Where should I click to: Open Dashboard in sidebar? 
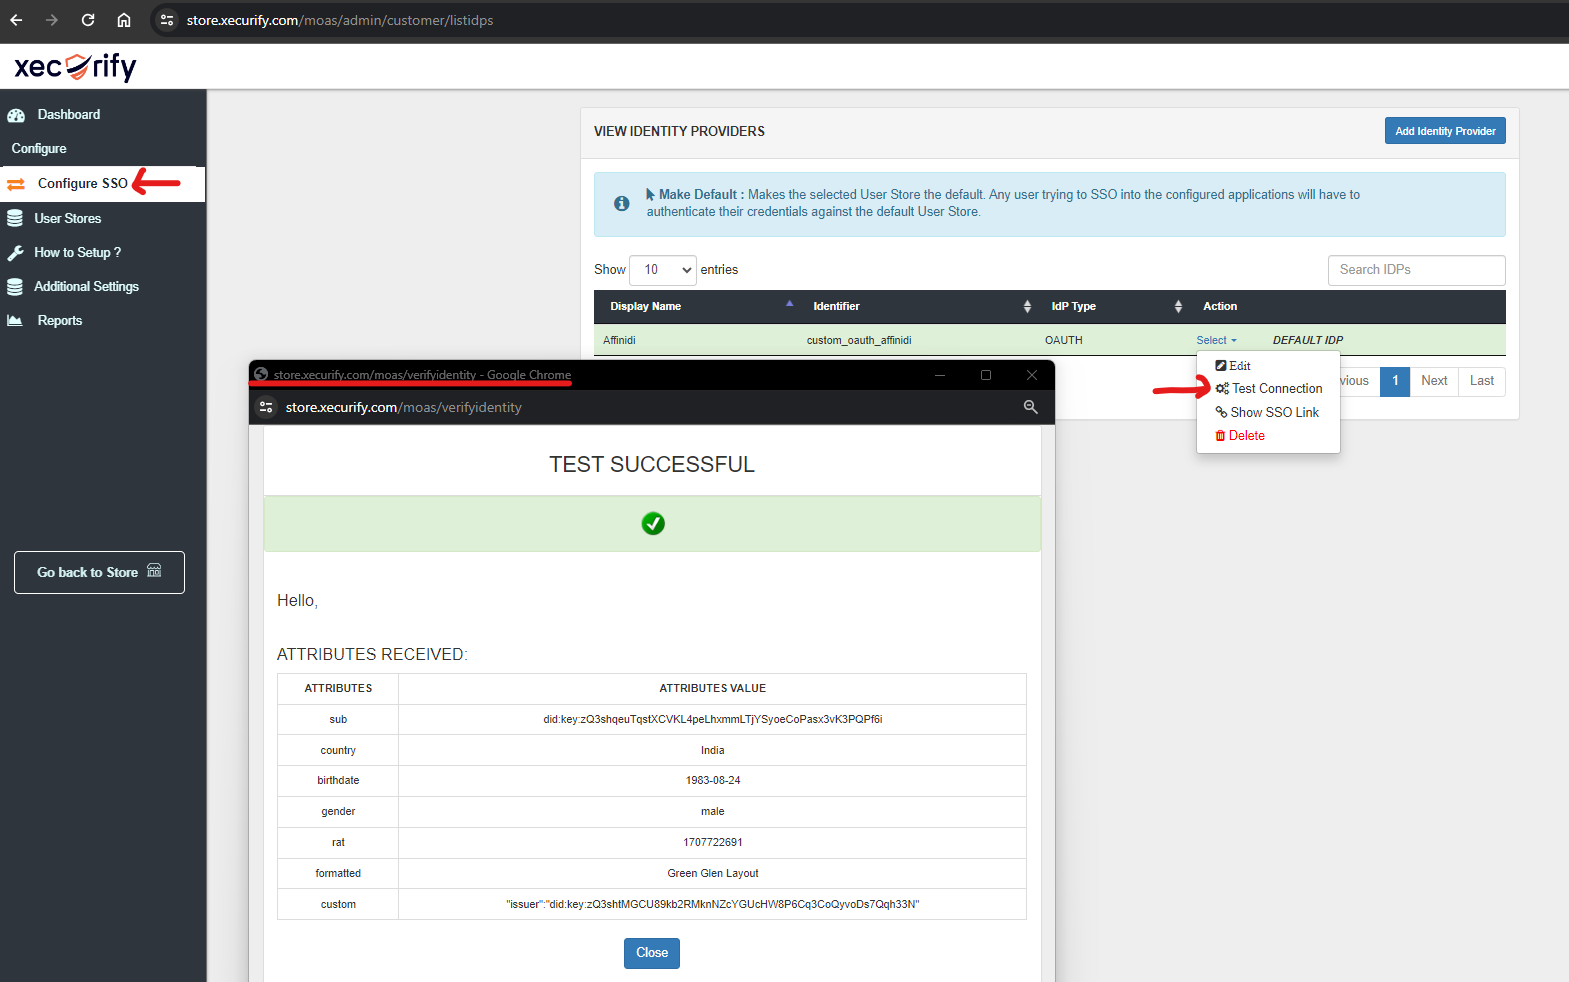(69, 115)
